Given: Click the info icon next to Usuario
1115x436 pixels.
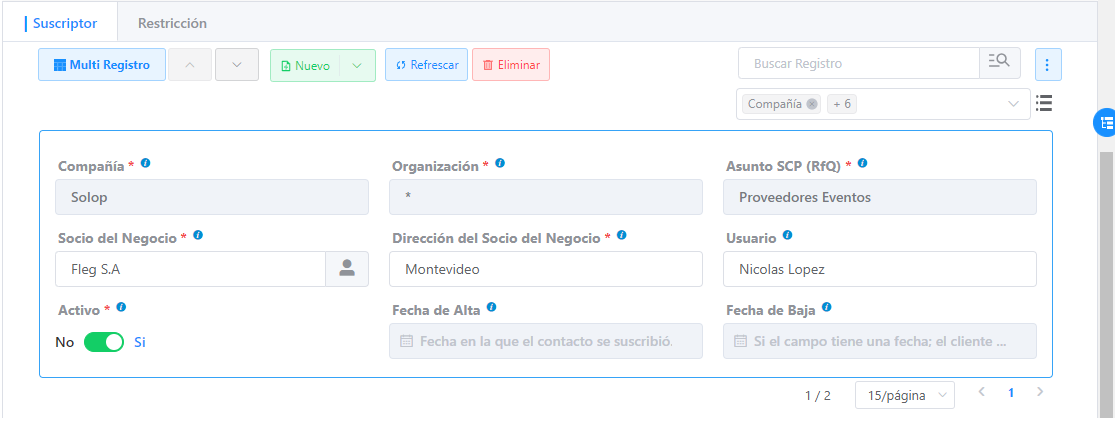Looking at the screenshot, I should pos(788,236).
